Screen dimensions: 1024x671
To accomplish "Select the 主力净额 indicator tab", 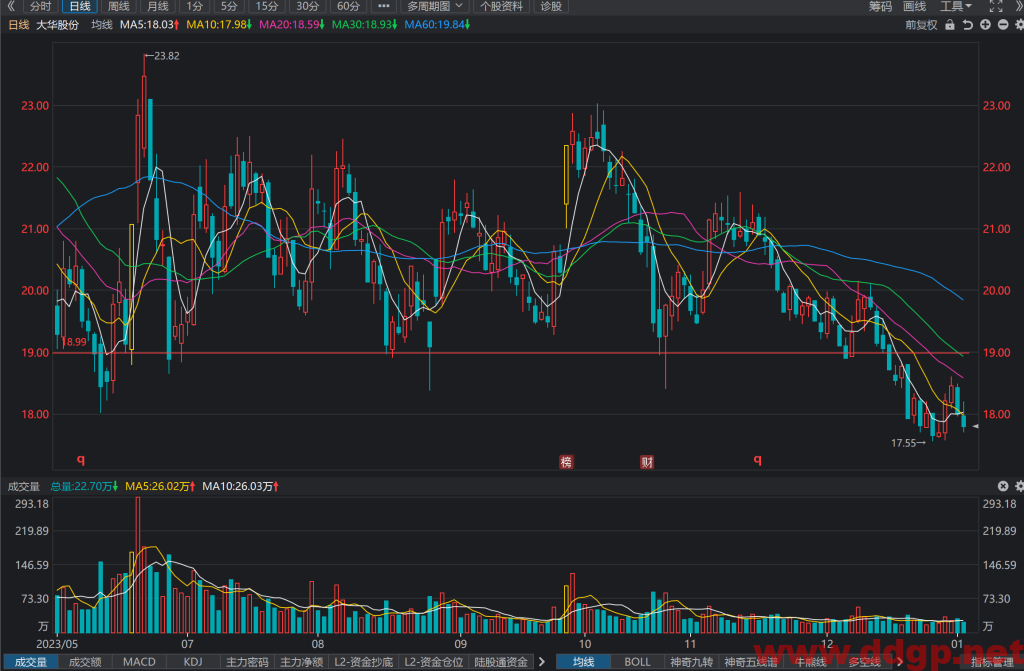I will (x=301, y=662).
